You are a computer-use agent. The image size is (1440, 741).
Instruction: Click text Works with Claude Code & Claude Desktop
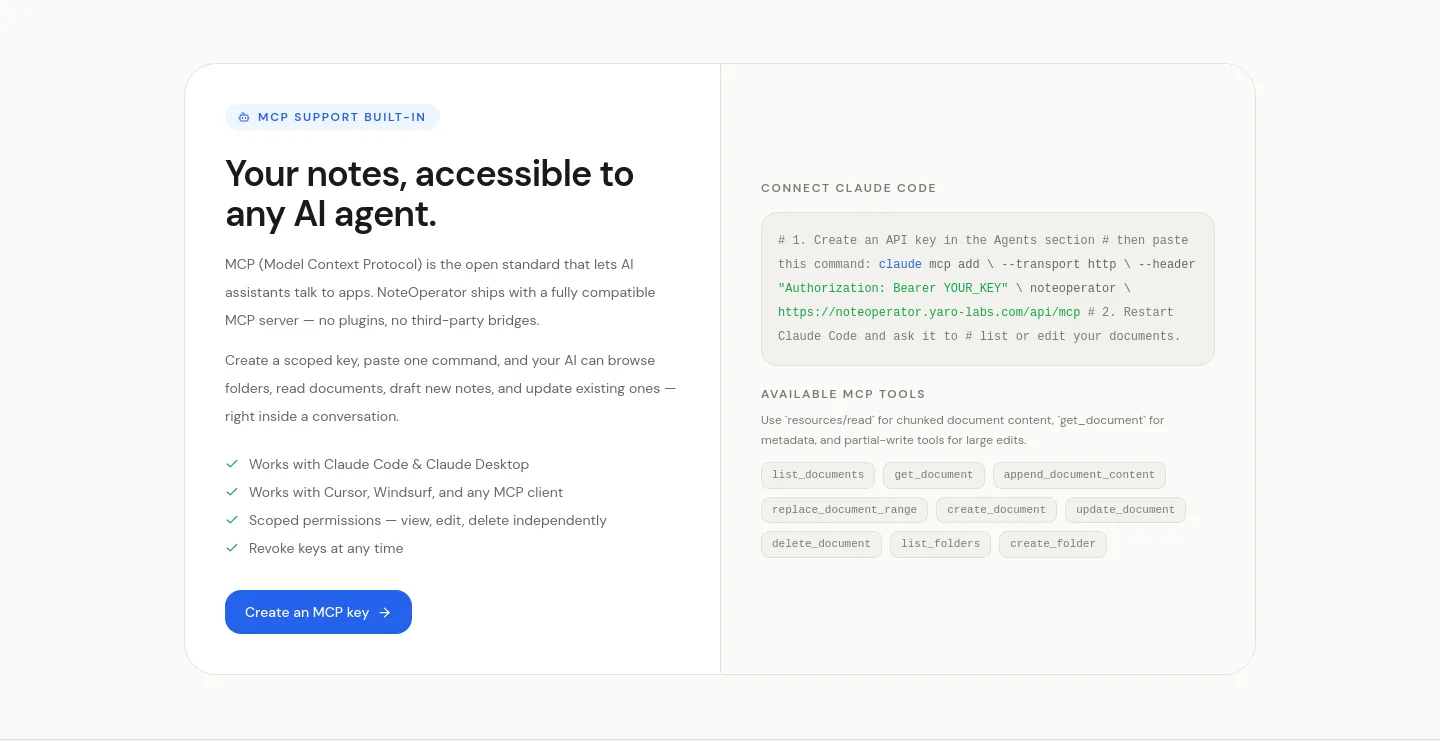pyautogui.click(x=389, y=464)
